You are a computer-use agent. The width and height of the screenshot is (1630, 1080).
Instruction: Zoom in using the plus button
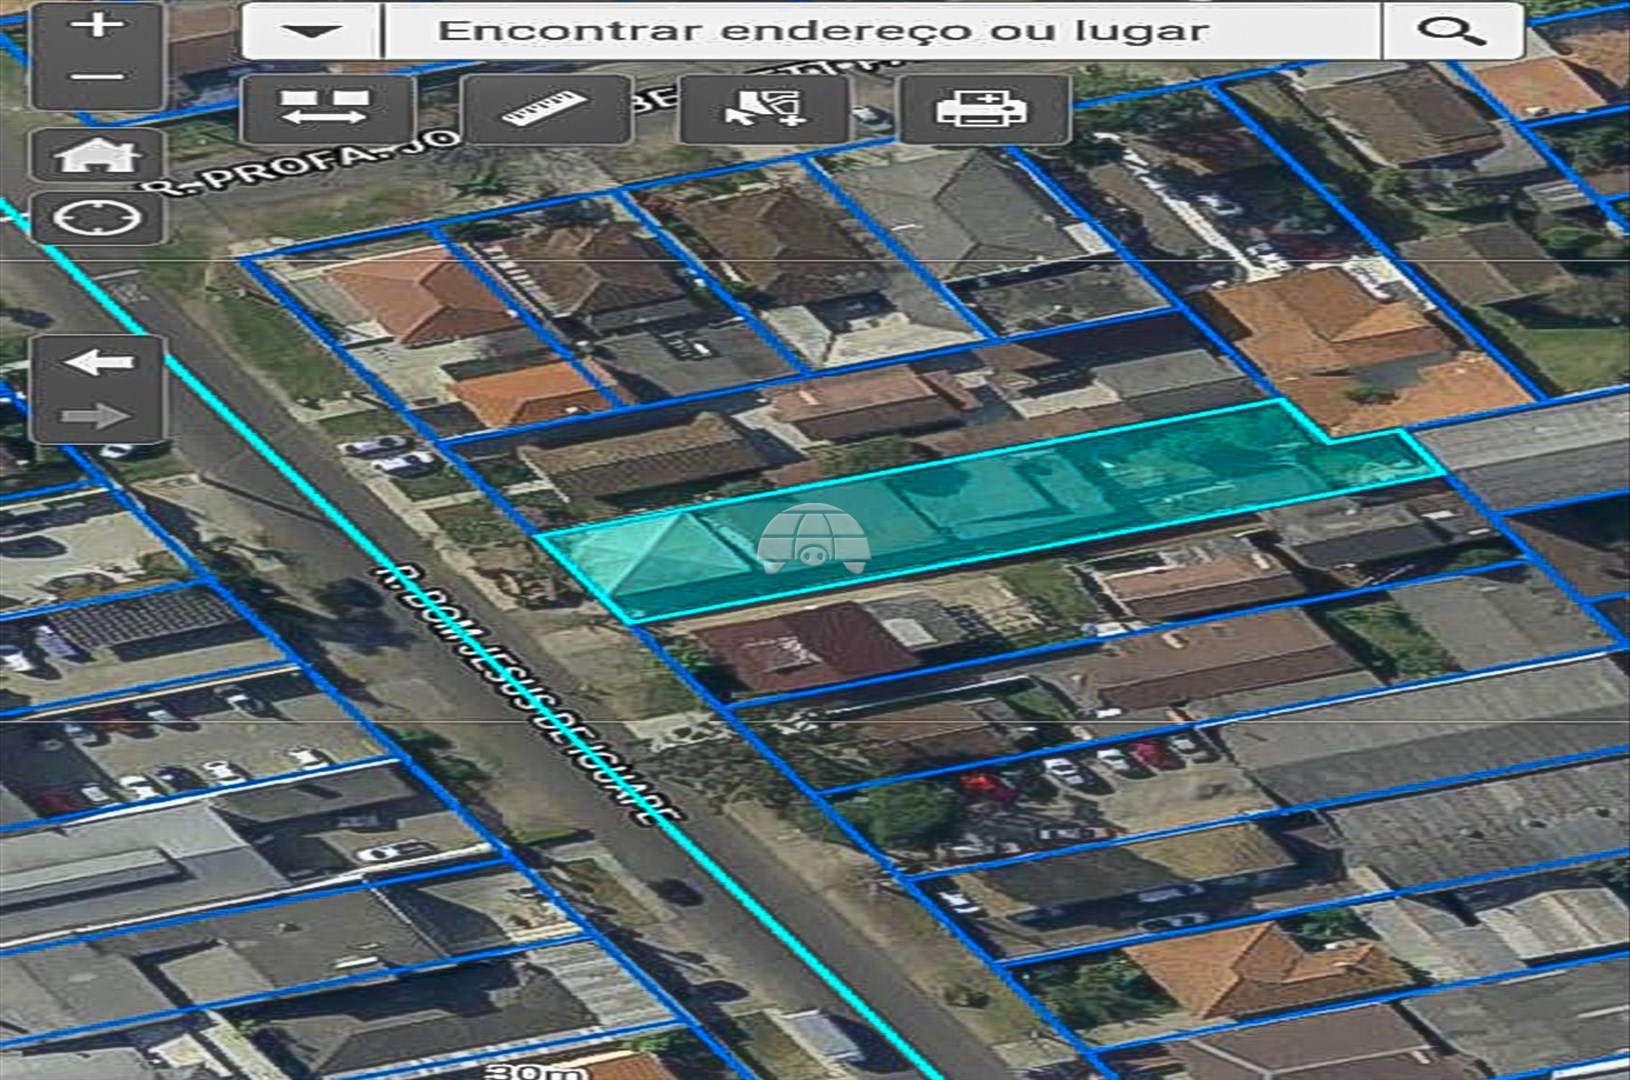97,25
